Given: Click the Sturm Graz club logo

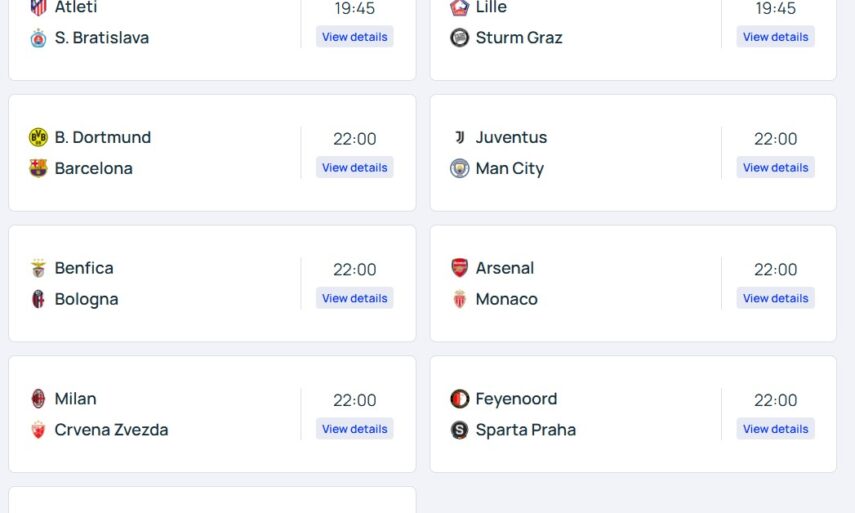Looking at the screenshot, I should pyautogui.click(x=459, y=38).
